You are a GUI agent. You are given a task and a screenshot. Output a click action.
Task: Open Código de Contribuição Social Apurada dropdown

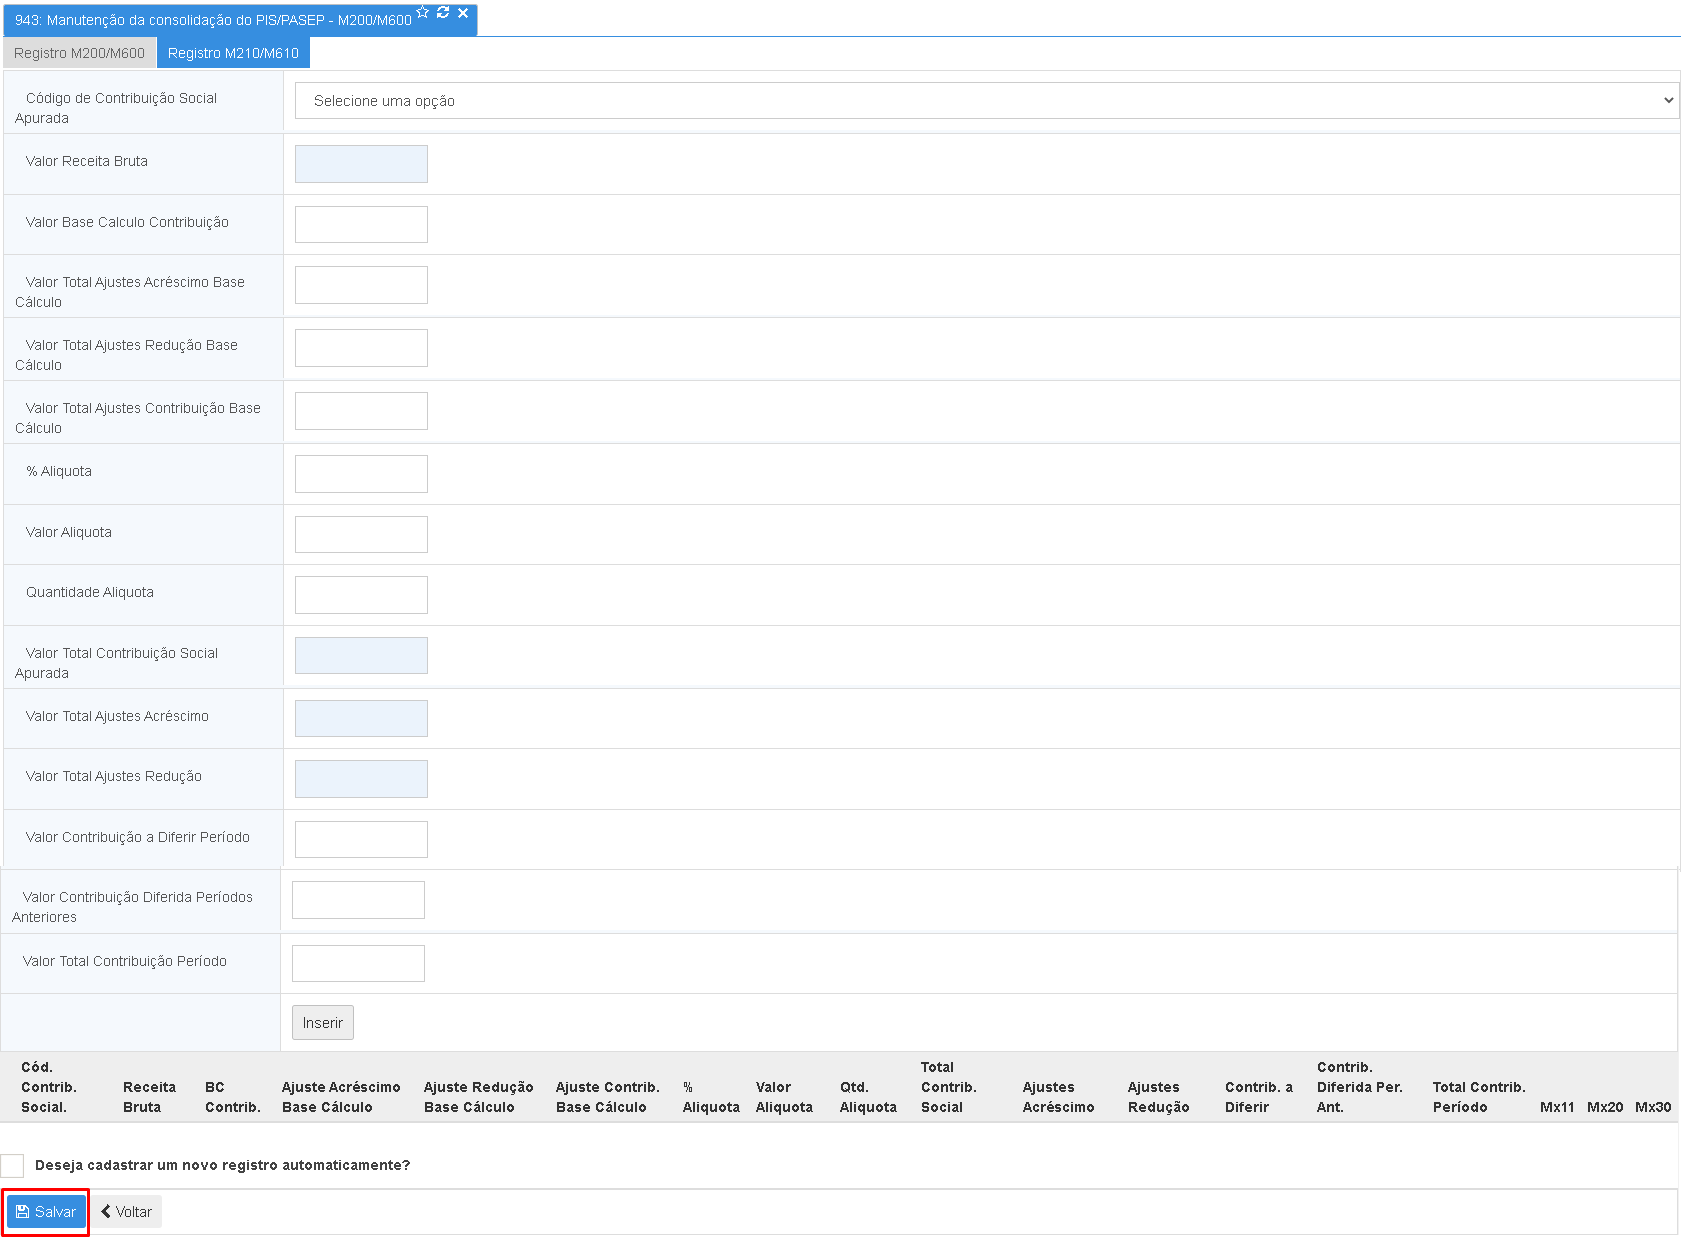point(987,101)
